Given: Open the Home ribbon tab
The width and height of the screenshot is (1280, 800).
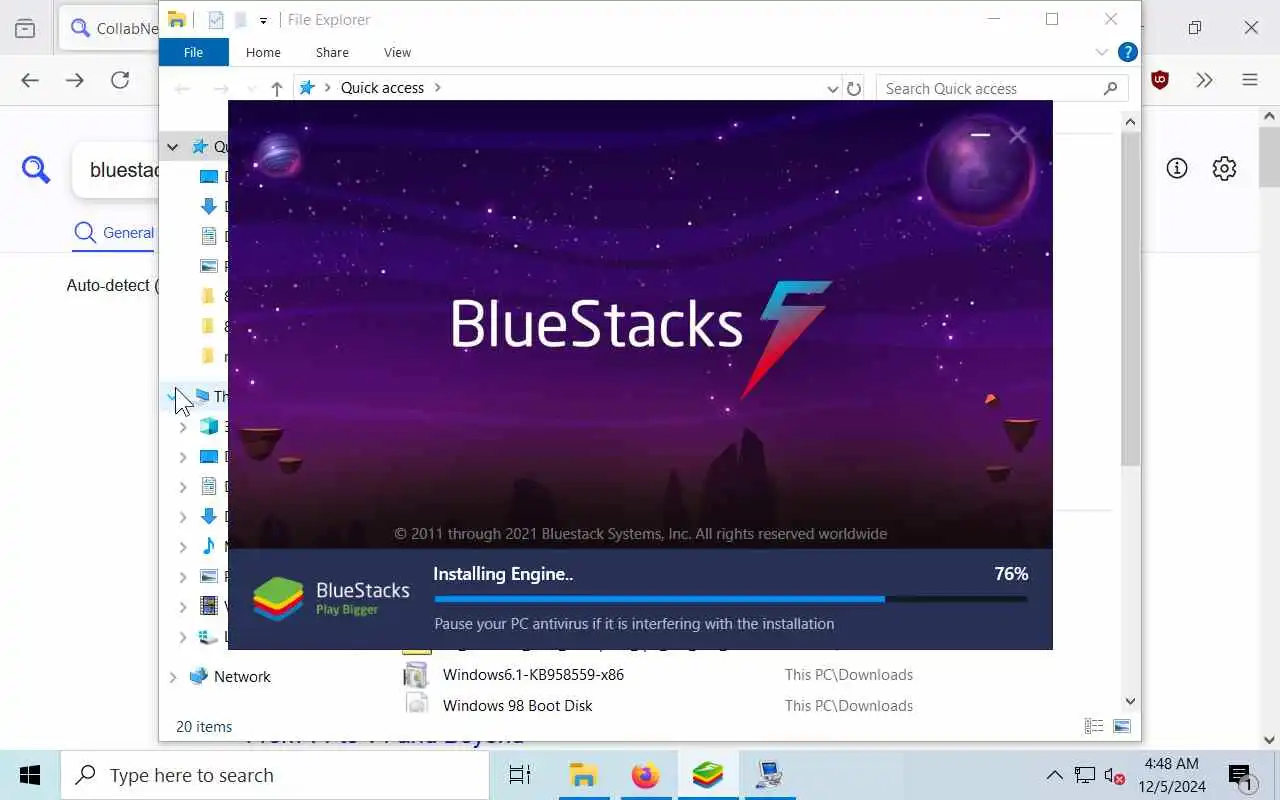Looking at the screenshot, I should coord(263,52).
